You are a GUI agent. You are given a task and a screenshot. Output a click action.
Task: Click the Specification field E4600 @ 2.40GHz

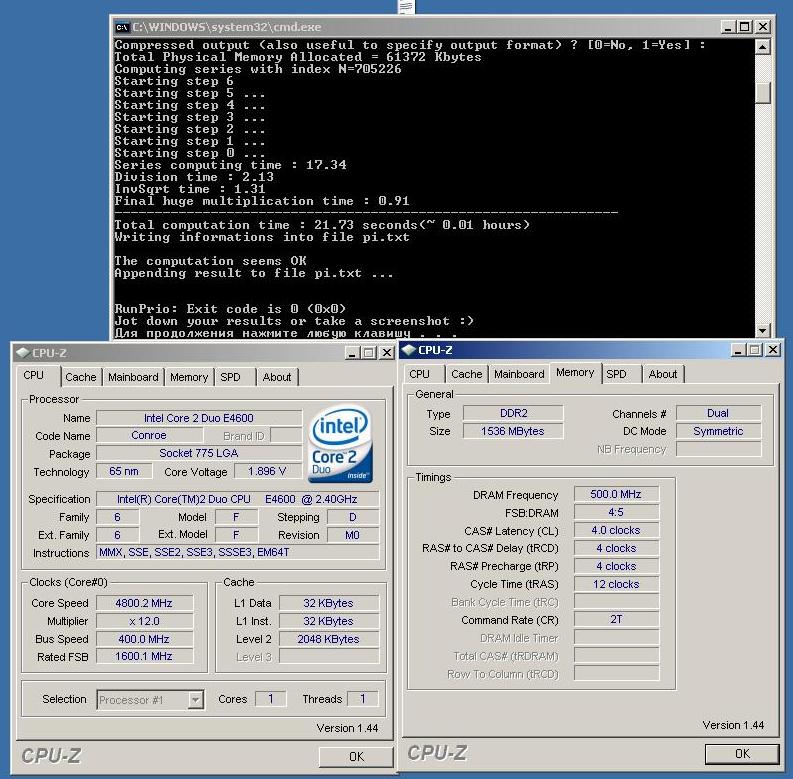(237, 499)
